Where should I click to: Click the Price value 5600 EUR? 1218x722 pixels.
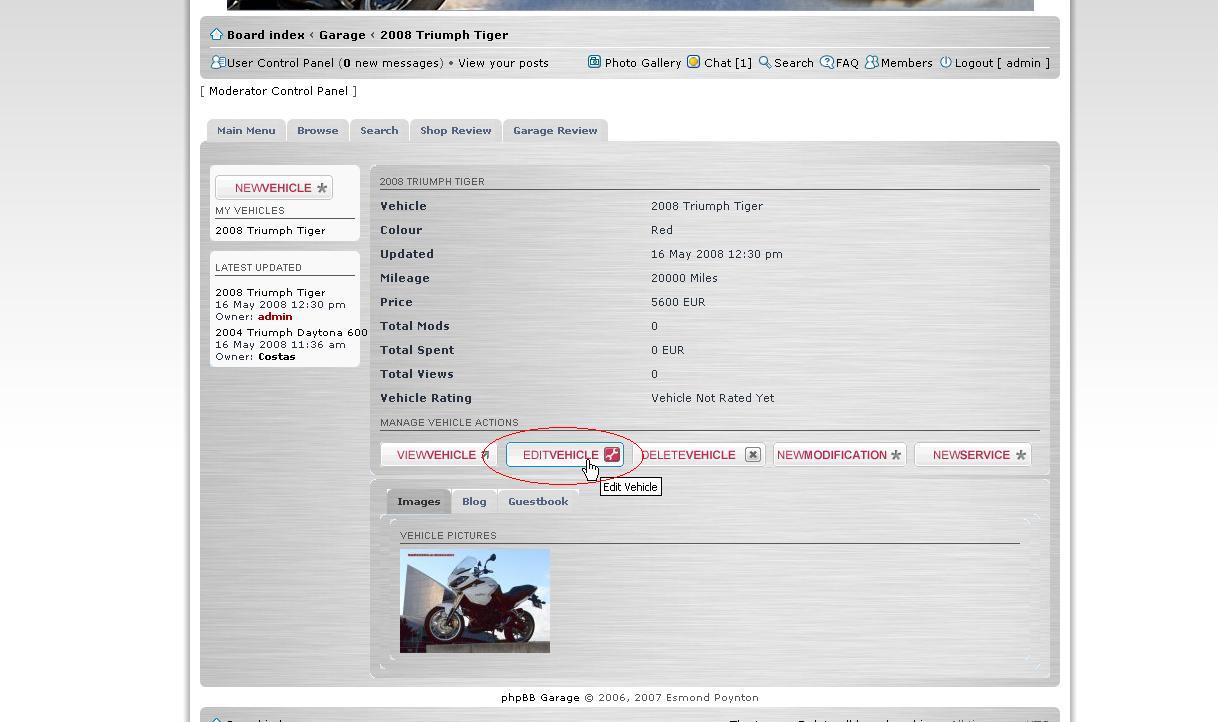[678, 302]
